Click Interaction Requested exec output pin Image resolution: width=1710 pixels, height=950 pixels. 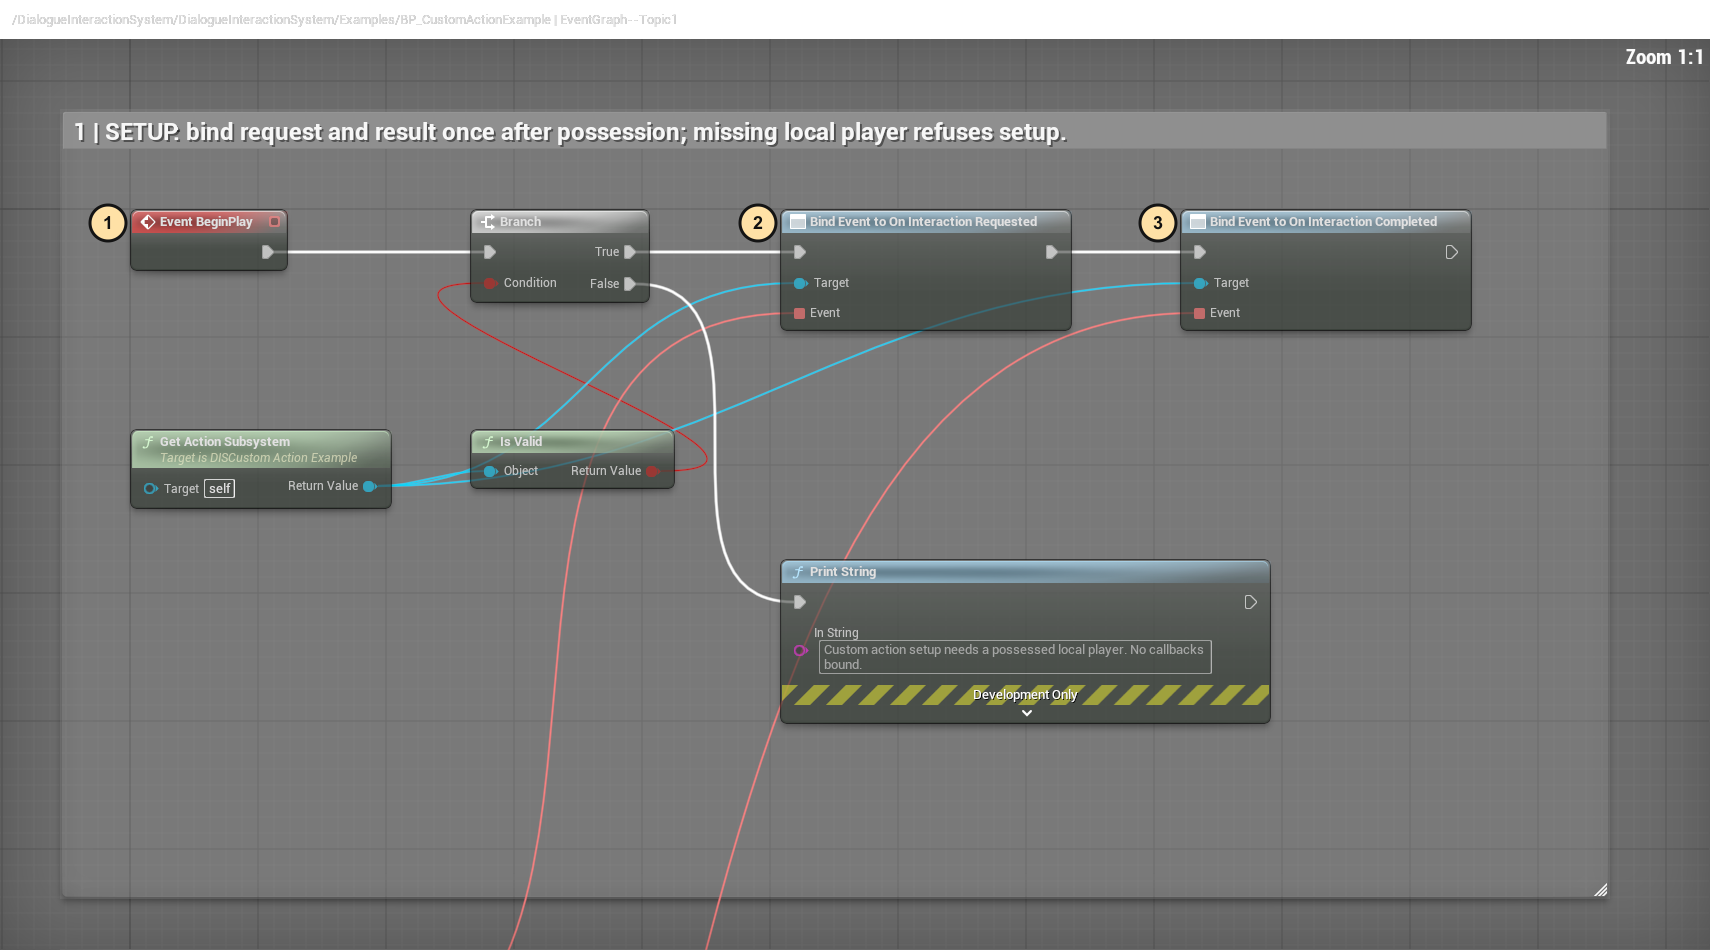tap(1051, 252)
